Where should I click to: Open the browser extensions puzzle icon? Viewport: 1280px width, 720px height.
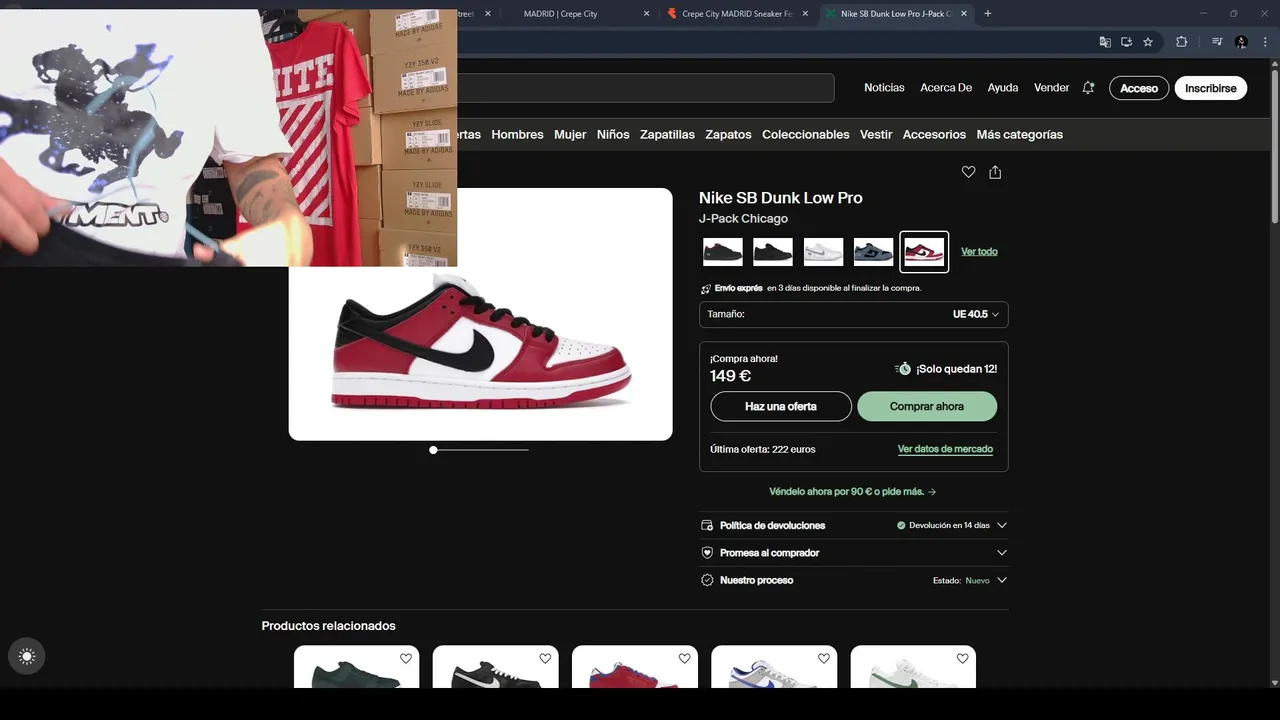pyautogui.click(x=1181, y=42)
